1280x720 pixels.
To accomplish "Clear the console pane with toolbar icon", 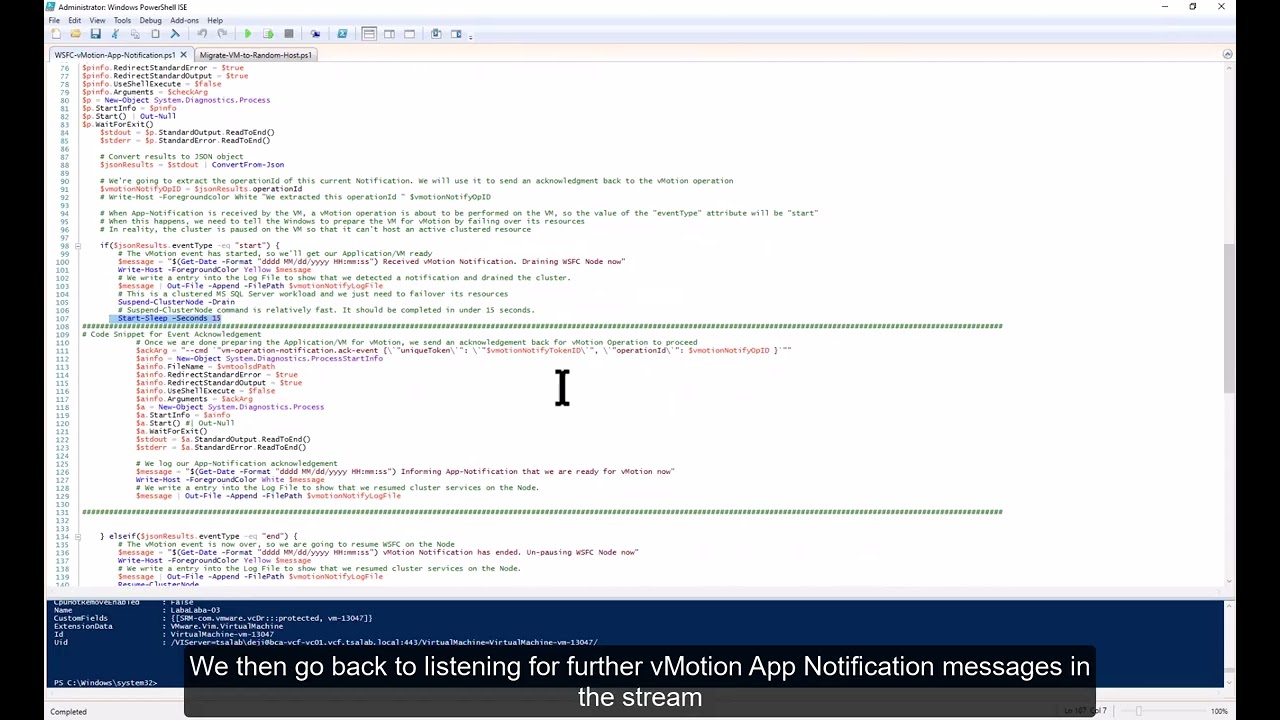I will coord(175,34).
